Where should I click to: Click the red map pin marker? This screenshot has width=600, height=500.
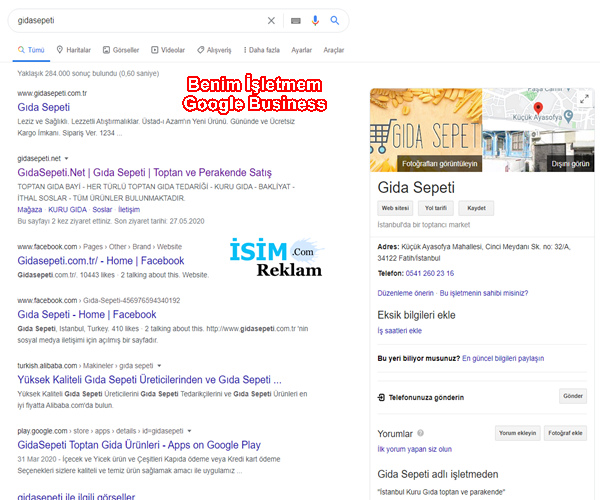tap(538, 108)
